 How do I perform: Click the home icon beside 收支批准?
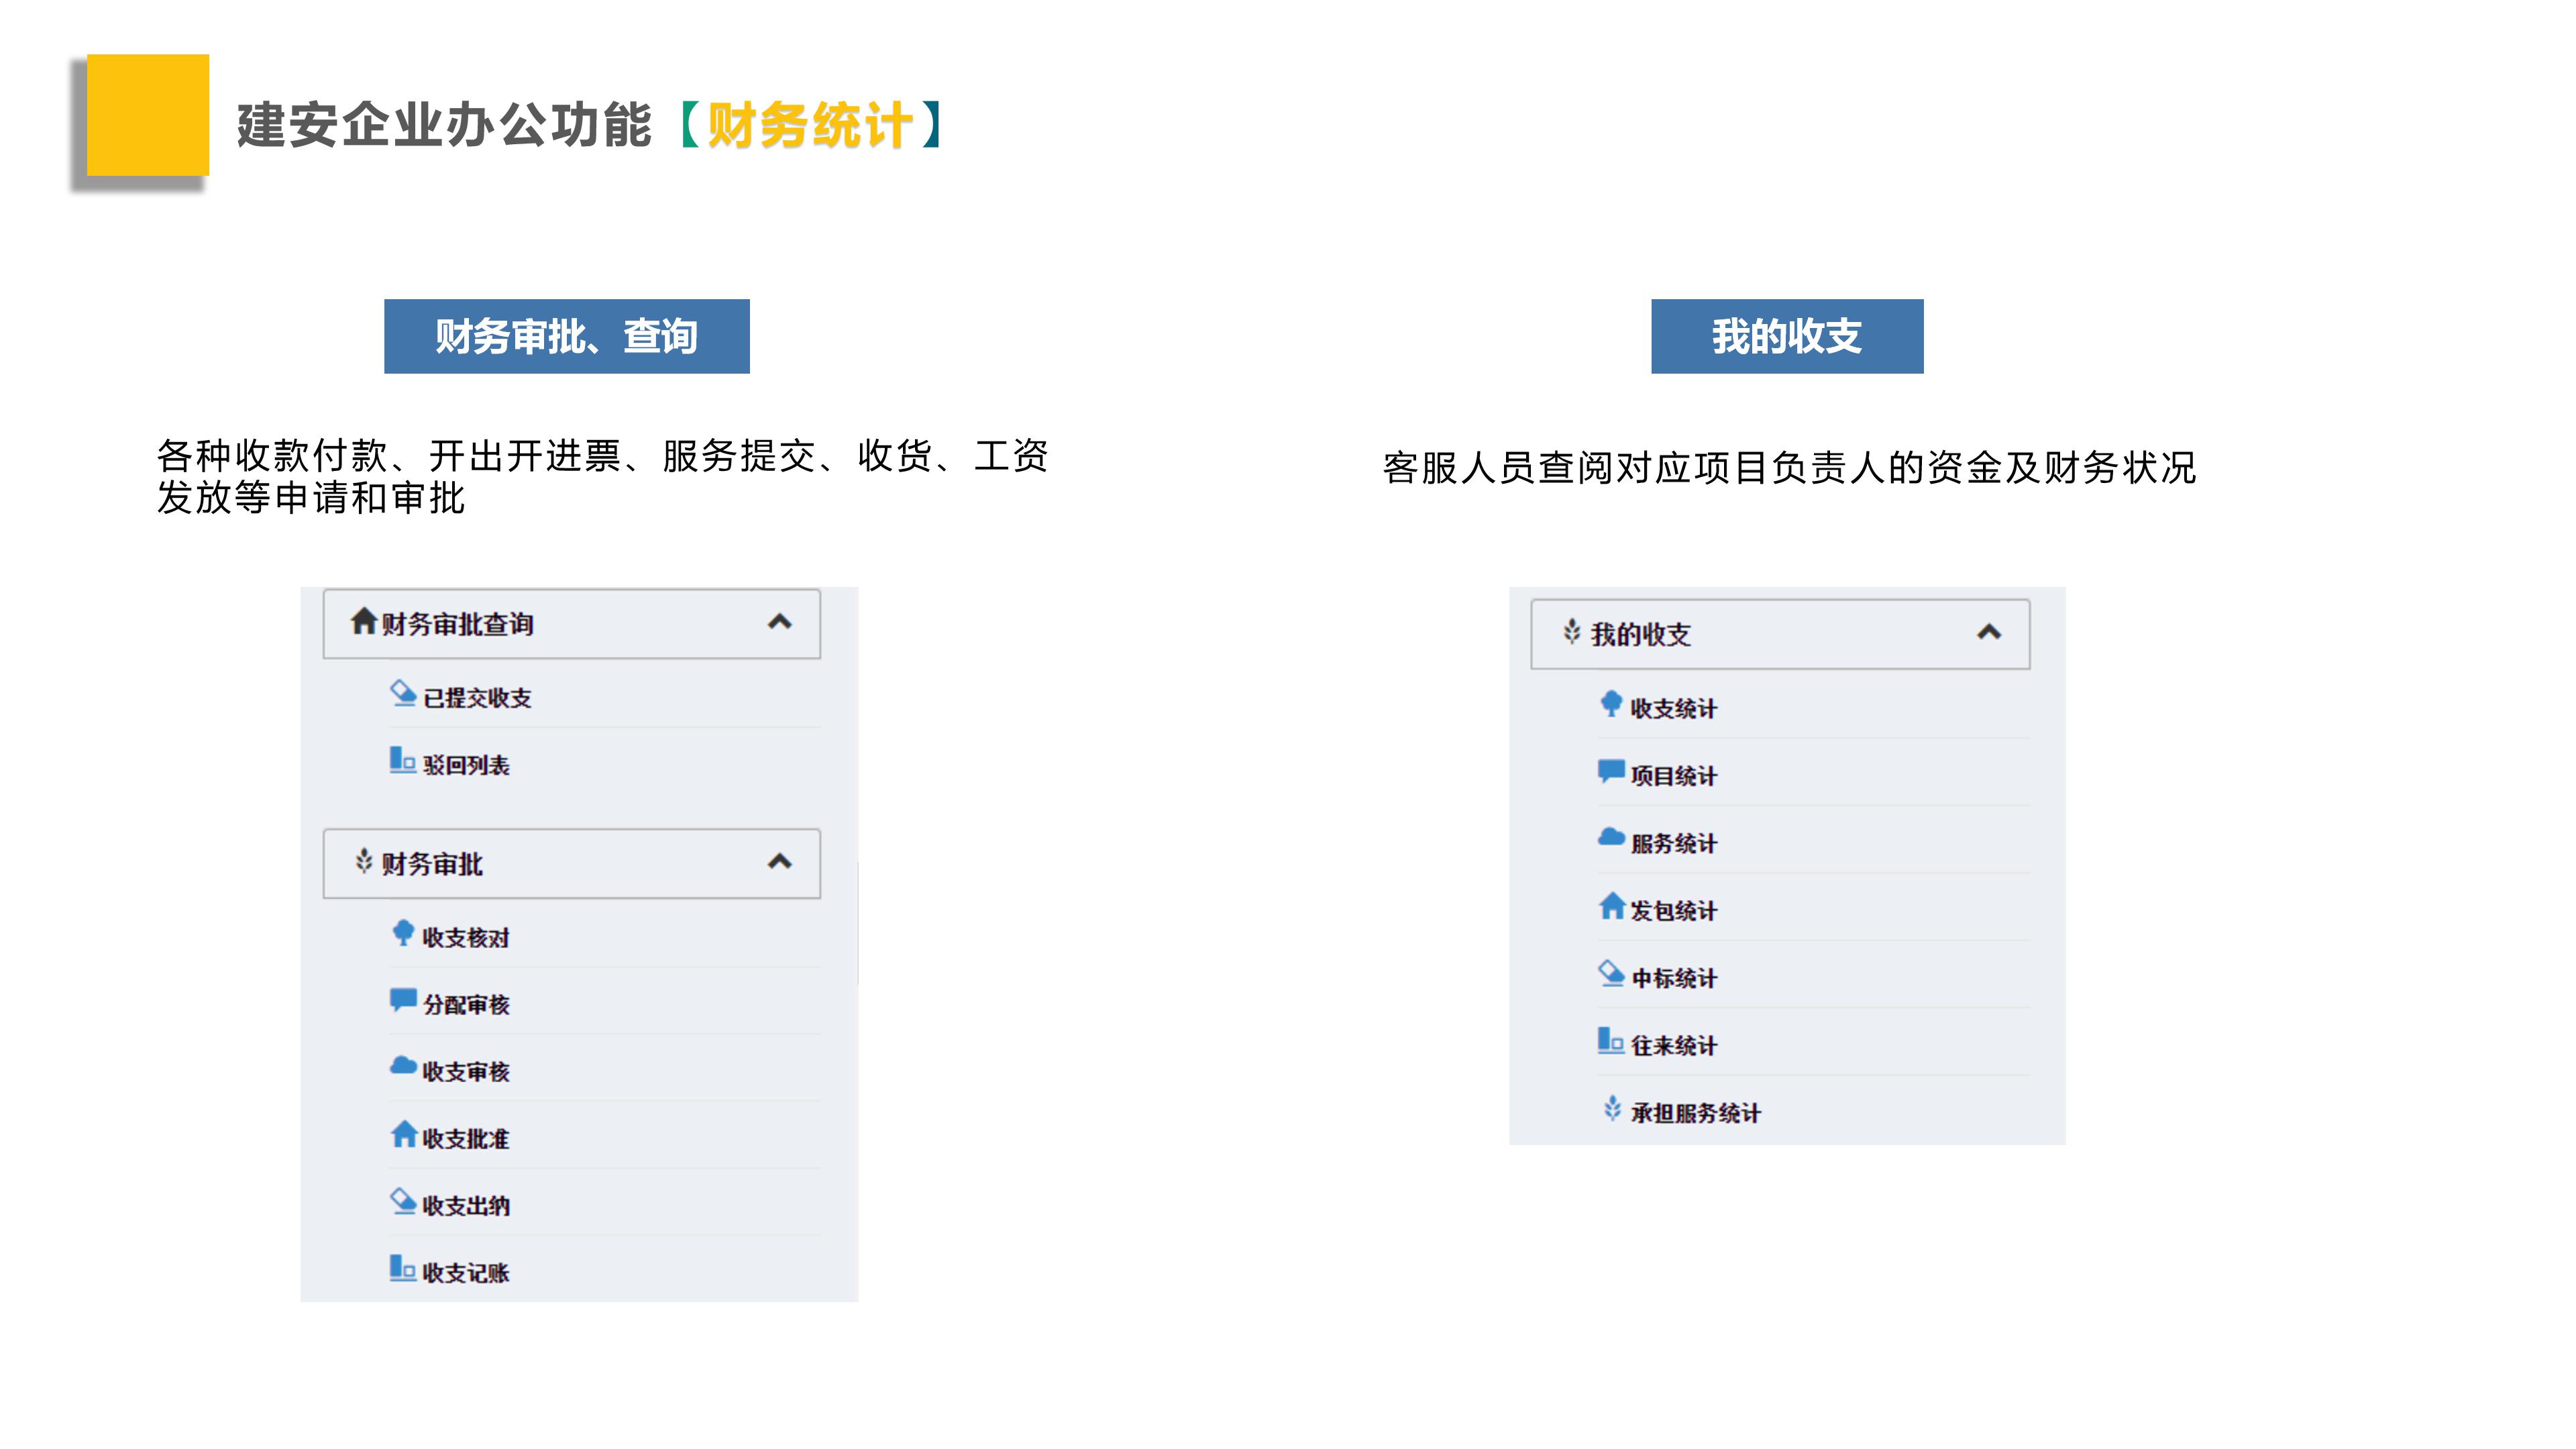(404, 1134)
